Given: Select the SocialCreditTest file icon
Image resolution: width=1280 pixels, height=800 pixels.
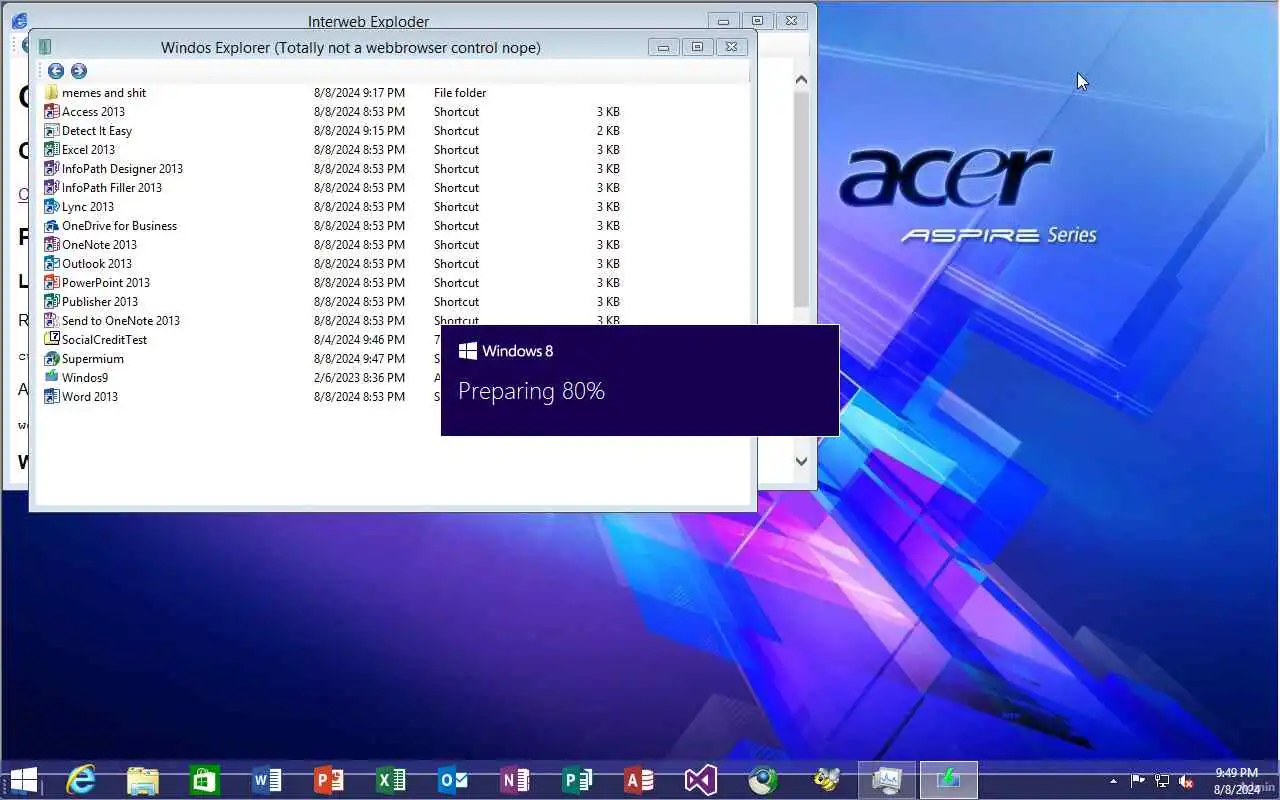Looking at the screenshot, I should point(52,340).
